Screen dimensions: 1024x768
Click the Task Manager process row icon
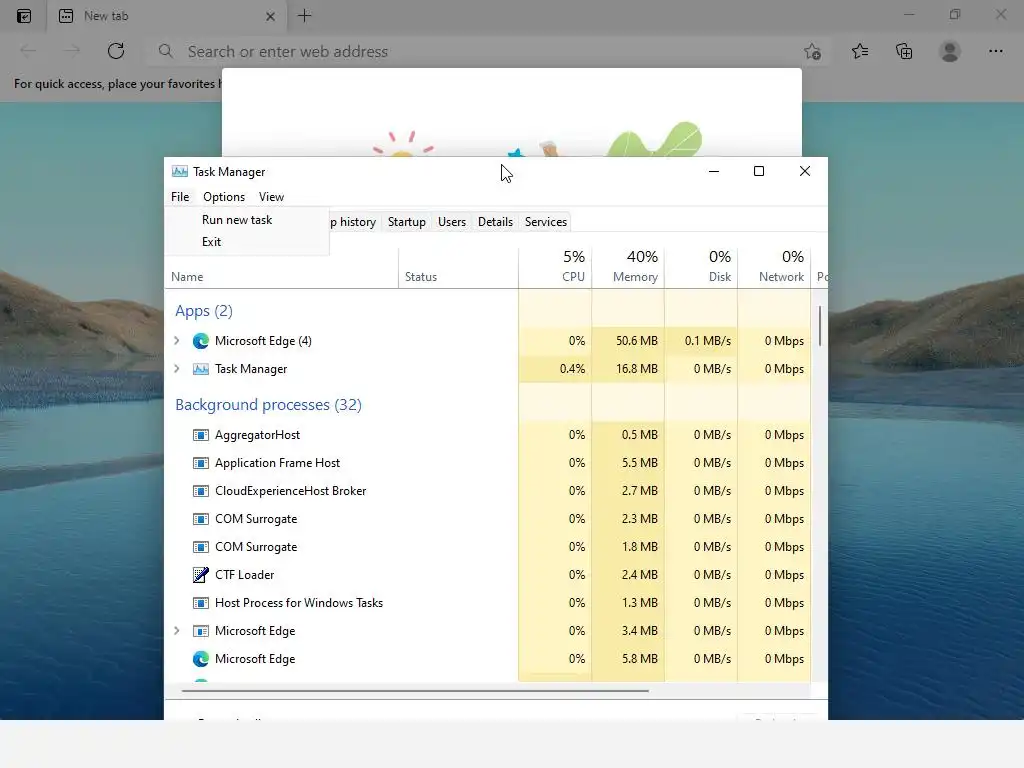pyautogui.click(x=200, y=369)
